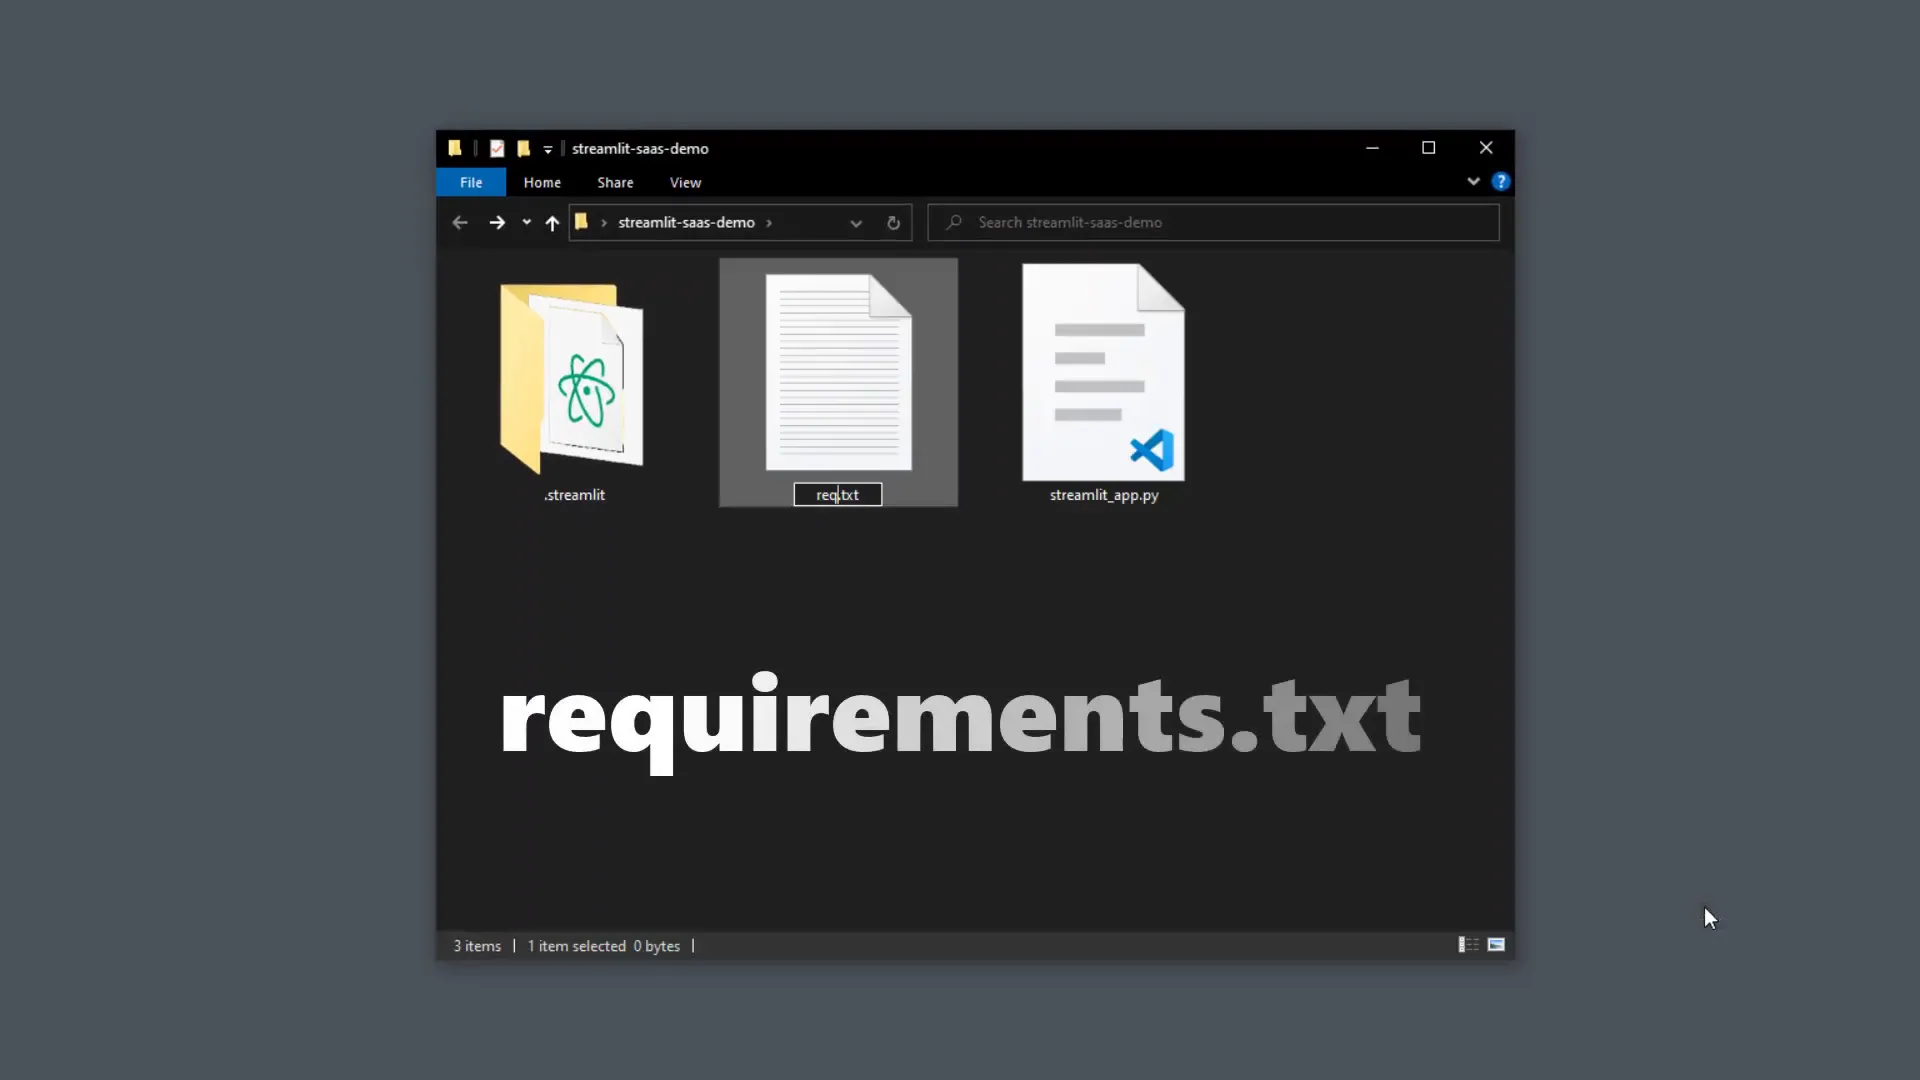Switch to details view layout
The width and height of the screenshot is (1920, 1080).
[1468, 945]
